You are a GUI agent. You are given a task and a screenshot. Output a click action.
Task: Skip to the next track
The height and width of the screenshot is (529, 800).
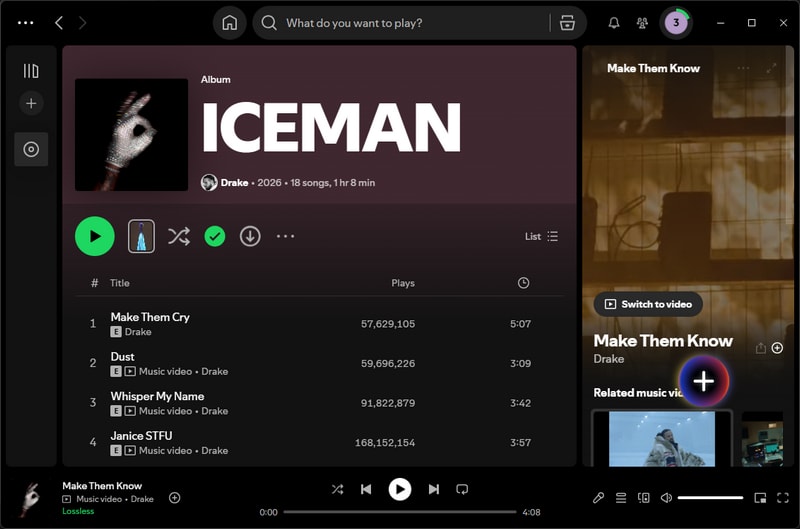(x=434, y=489)
